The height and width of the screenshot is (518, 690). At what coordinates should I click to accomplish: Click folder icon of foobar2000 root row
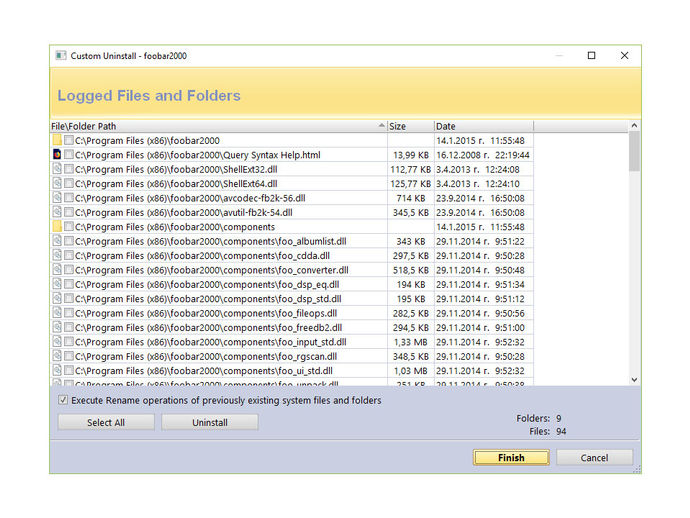57,140
